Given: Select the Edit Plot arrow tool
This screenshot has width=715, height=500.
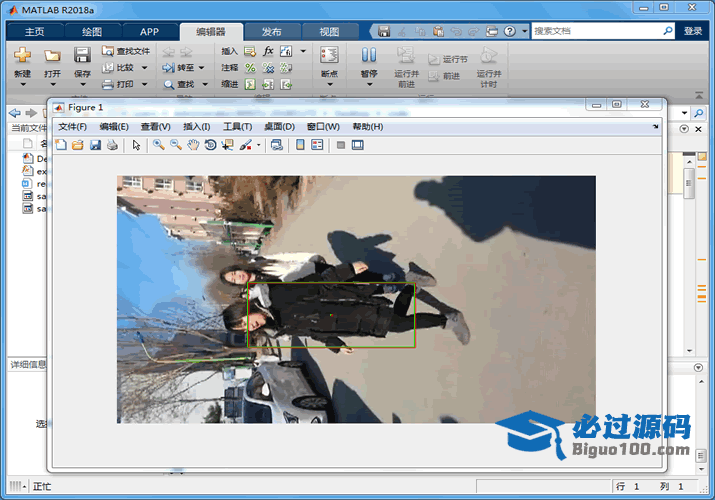Looking at the screenshot, I should (x=137, y=145).
